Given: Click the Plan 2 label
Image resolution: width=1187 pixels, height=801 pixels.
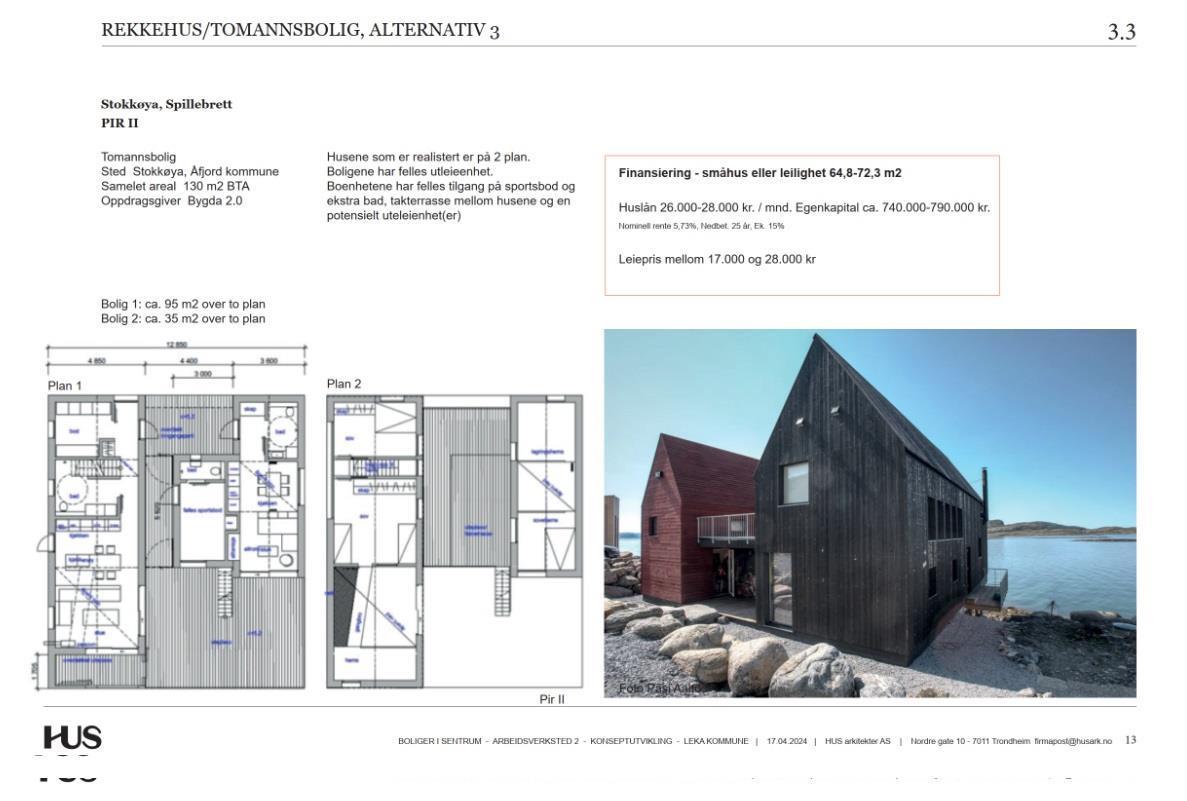Looking at the screenshot, I should pyautogui.click(x=344, y=384).
